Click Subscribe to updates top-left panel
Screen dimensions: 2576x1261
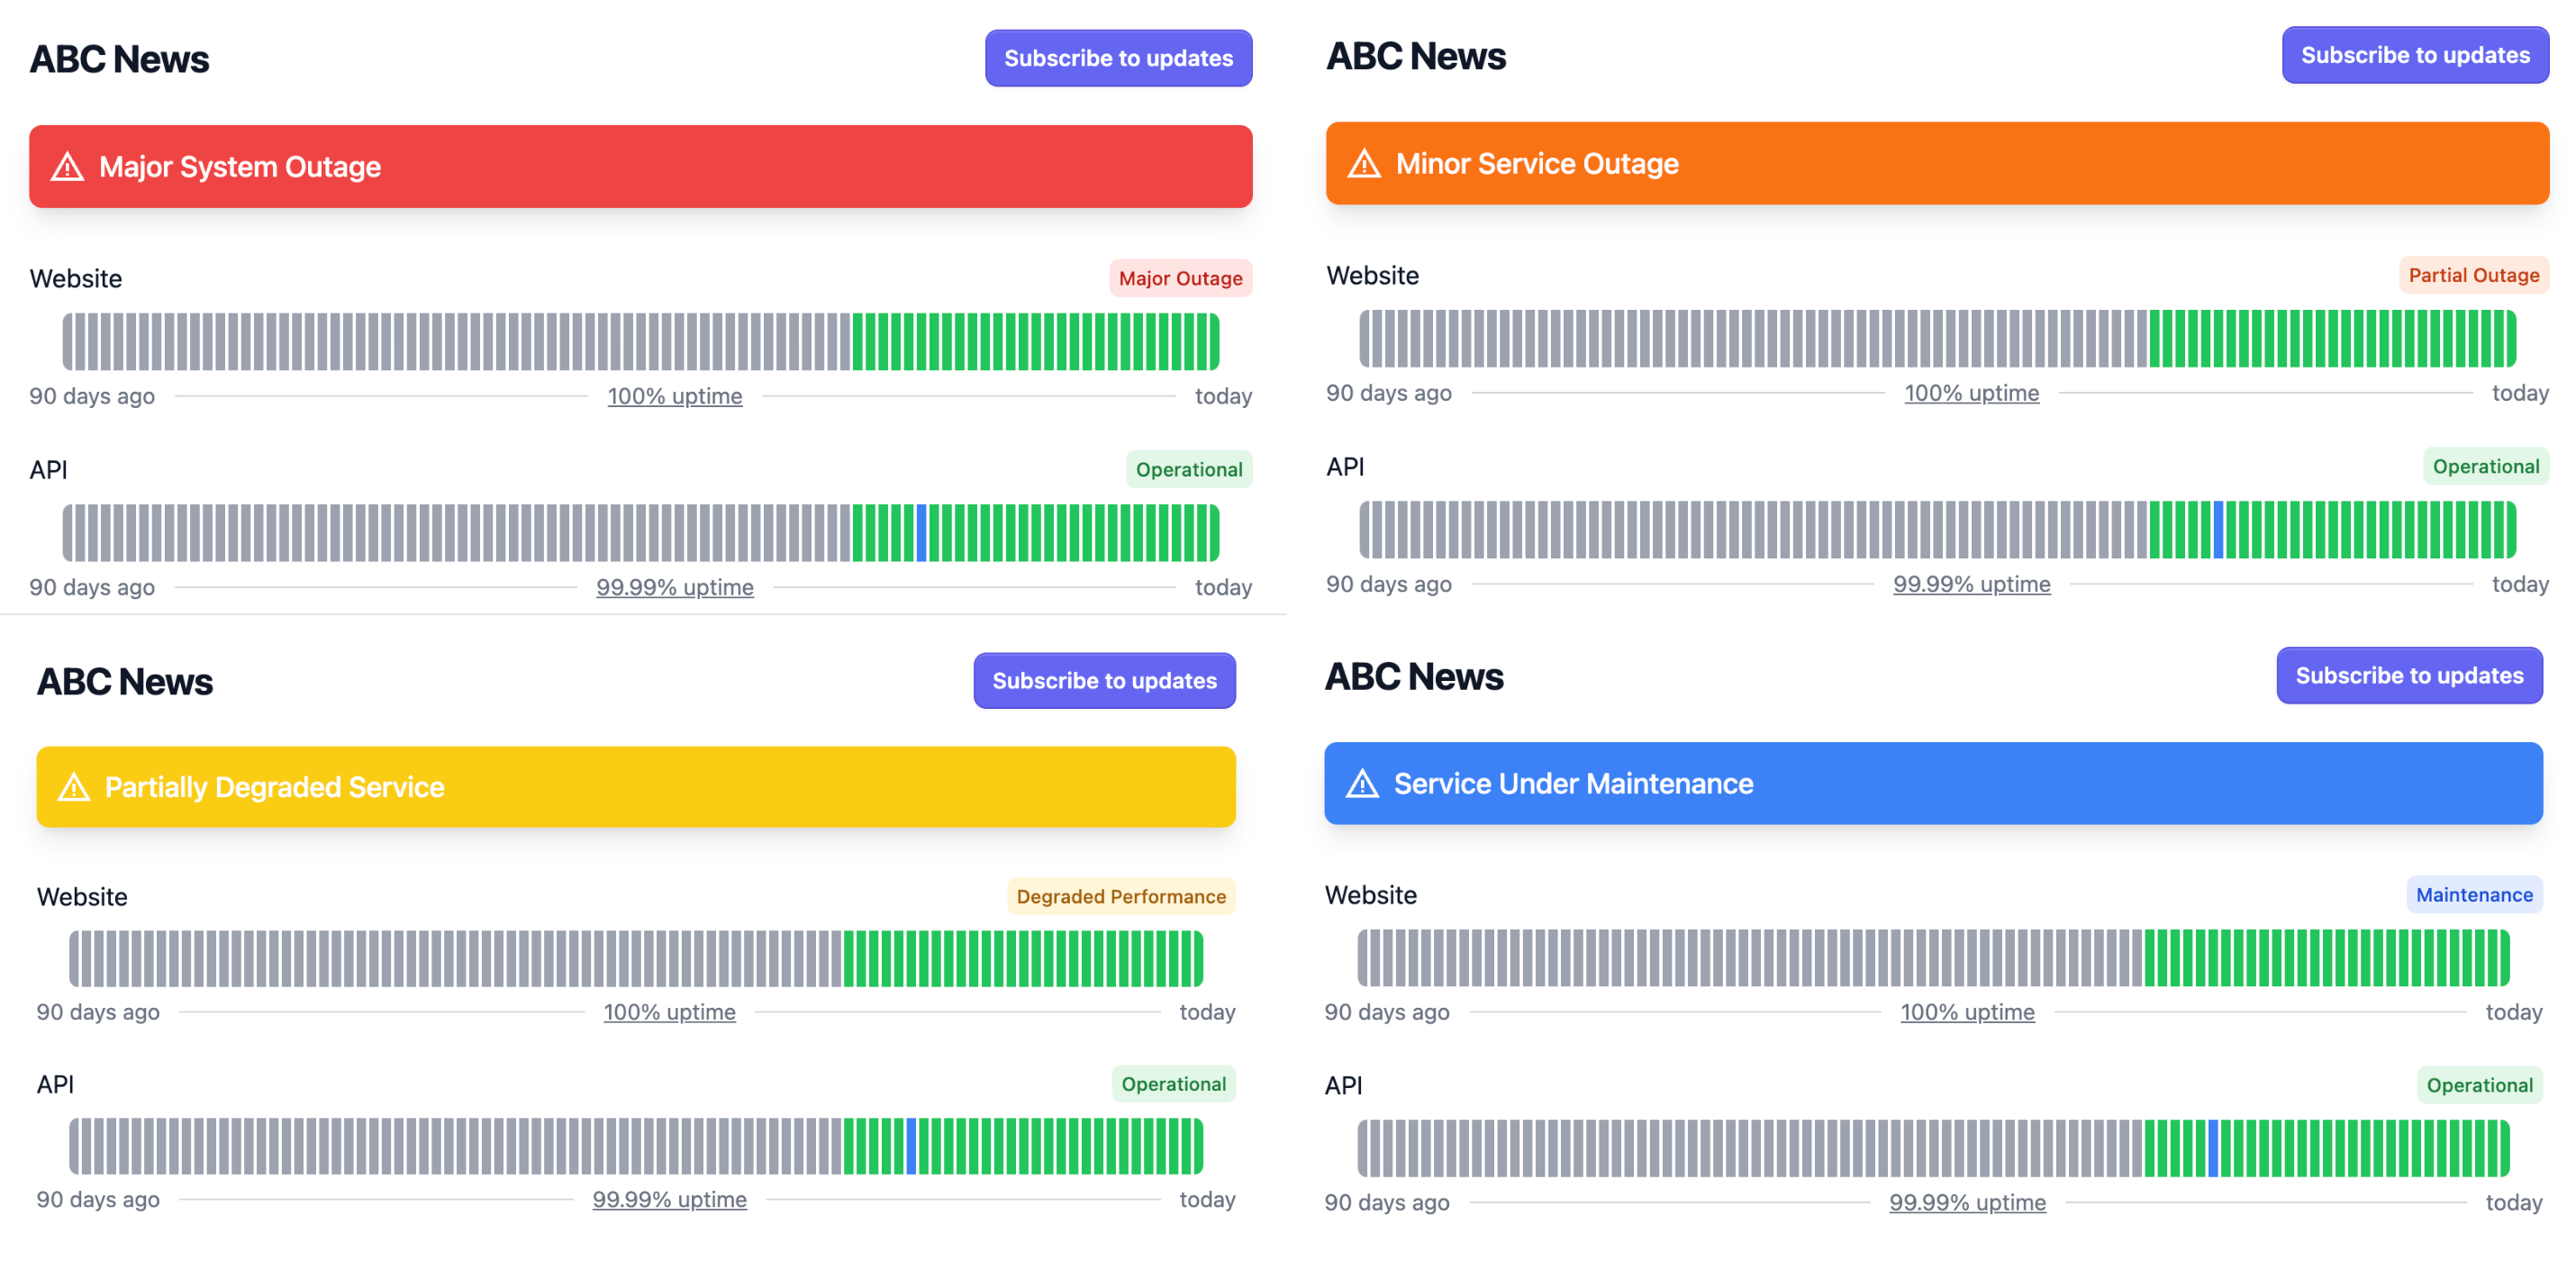(x=1119, y=59)
